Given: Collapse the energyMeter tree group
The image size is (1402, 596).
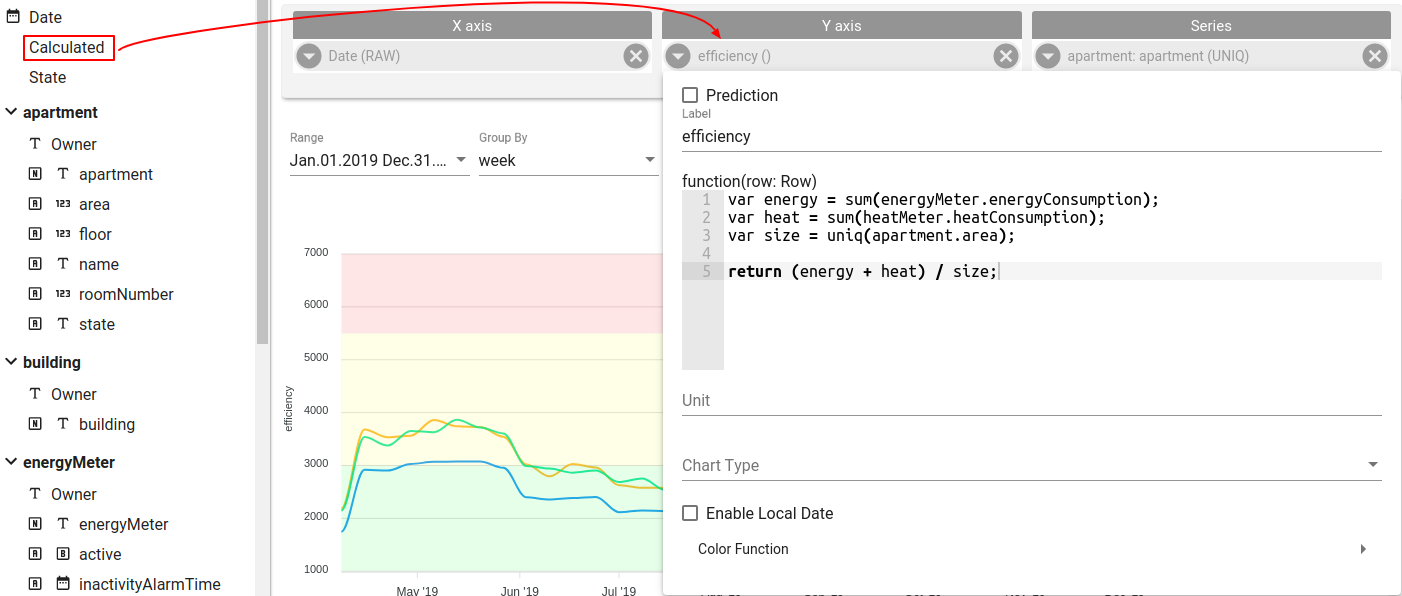Looking at the screenshot, I should (x=11, y=462).
